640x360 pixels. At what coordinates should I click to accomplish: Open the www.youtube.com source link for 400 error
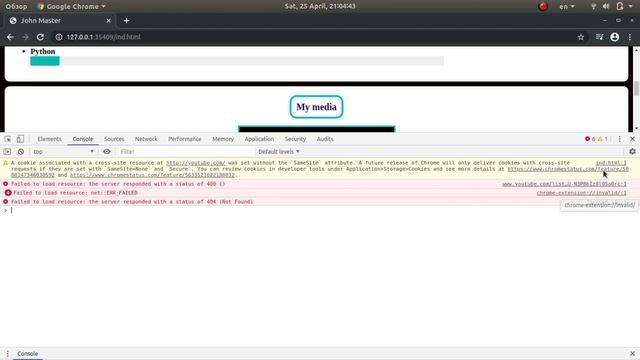tap(564, 184)
